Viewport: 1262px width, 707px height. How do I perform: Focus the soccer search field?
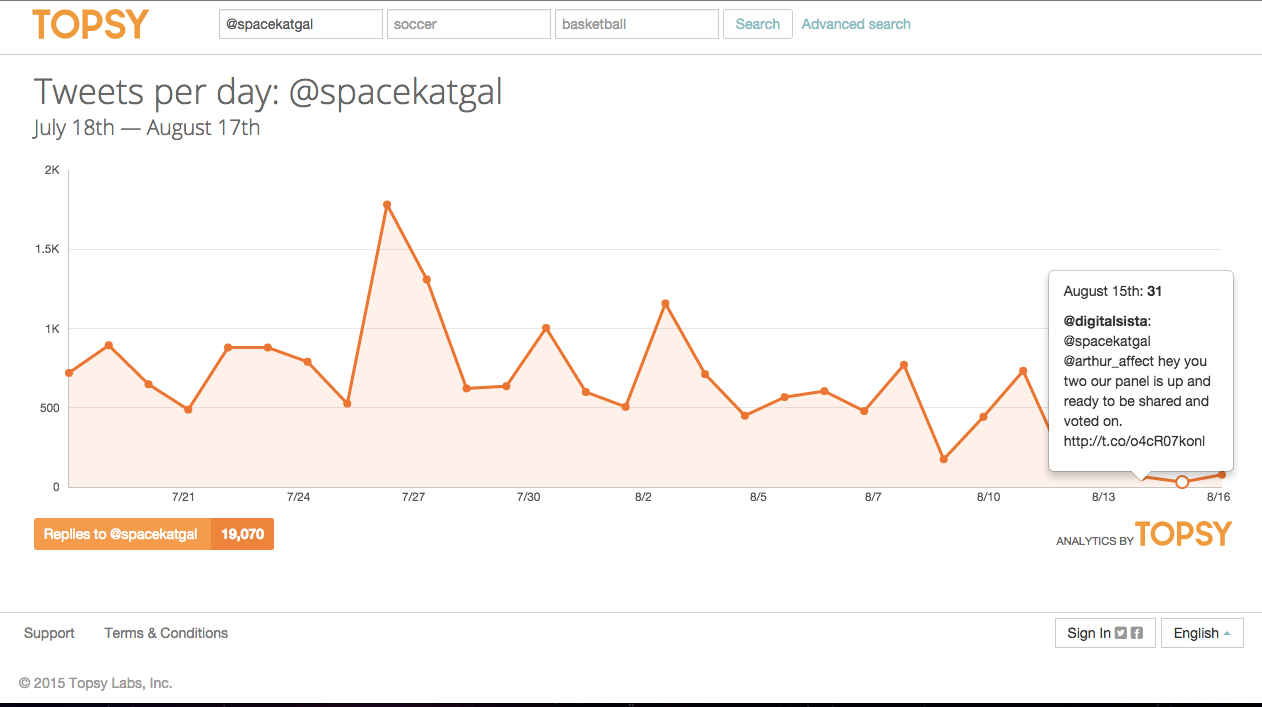(468, 24)
